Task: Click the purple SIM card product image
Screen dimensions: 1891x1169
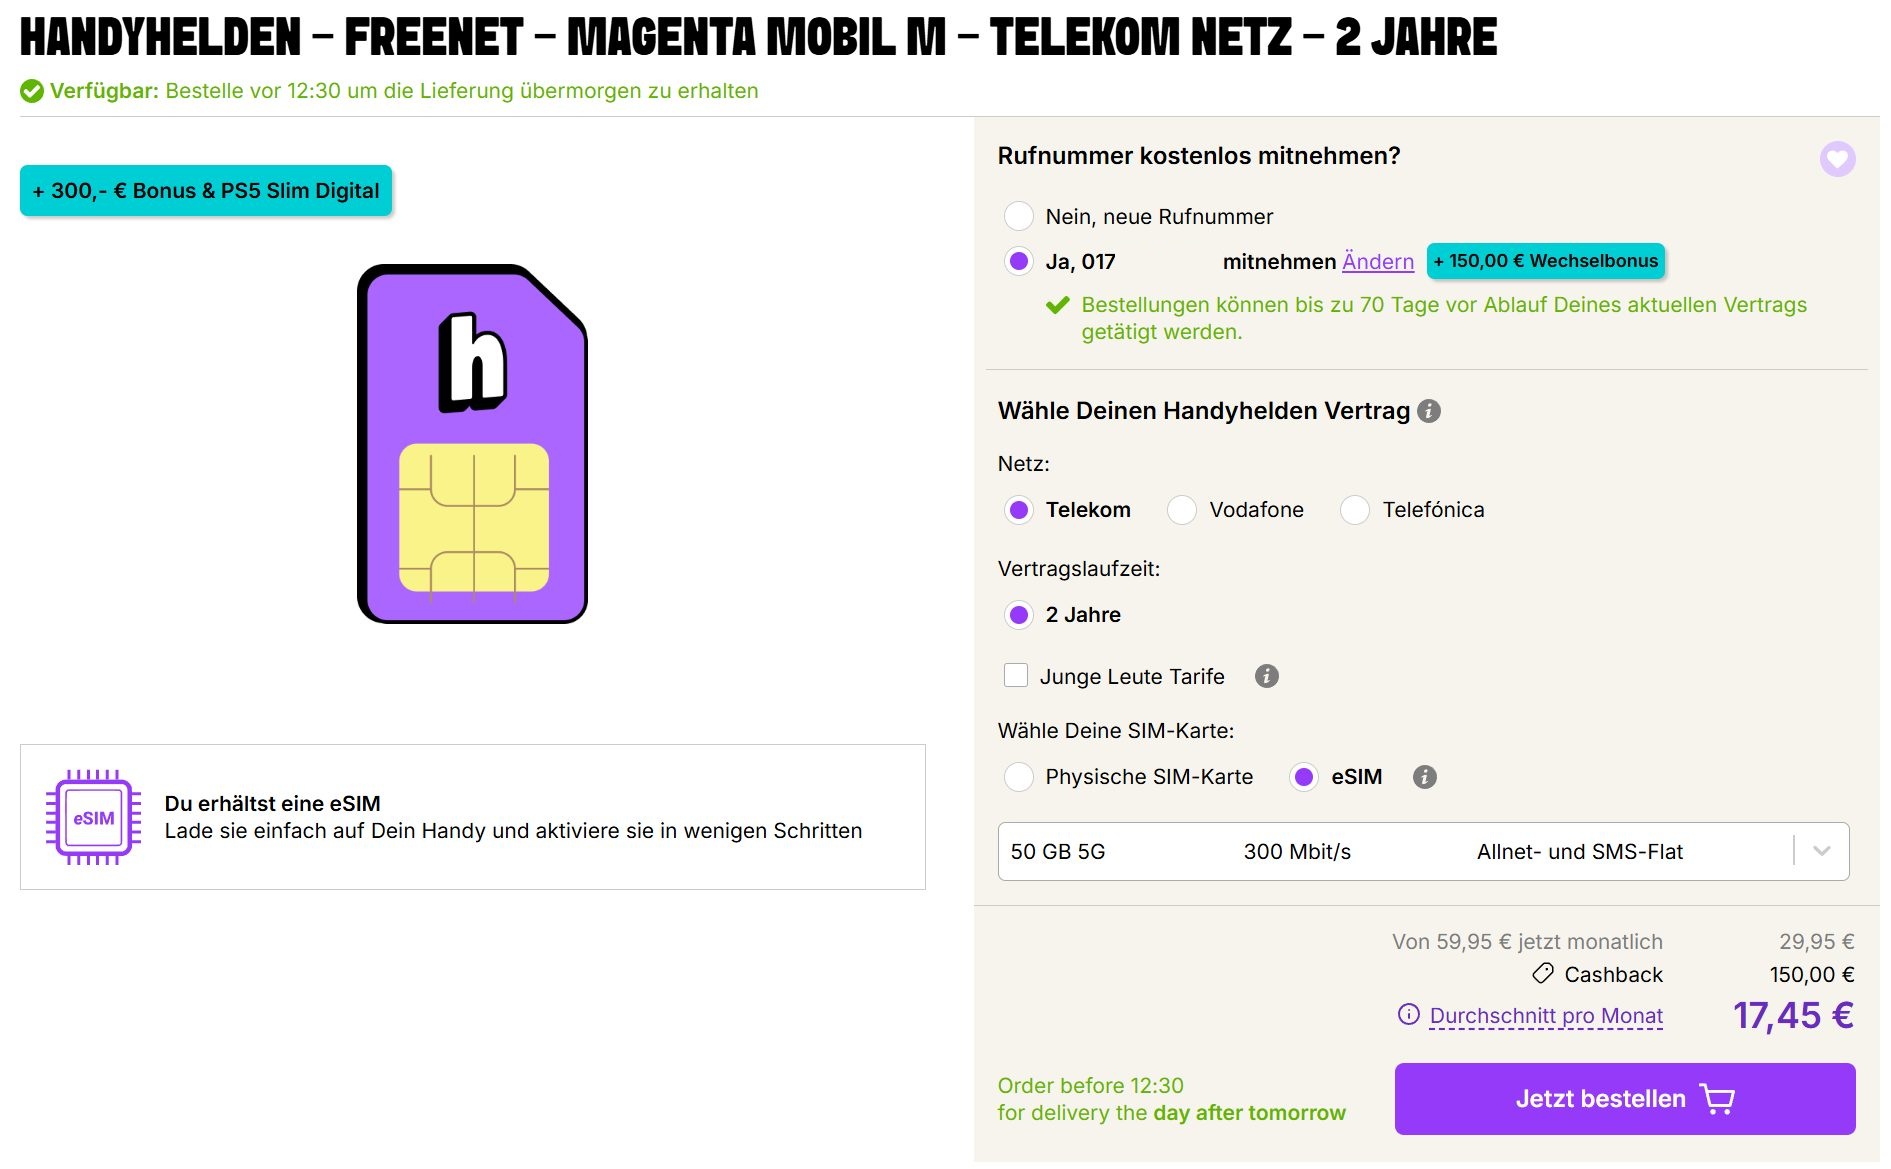Action: click(472, 444)
